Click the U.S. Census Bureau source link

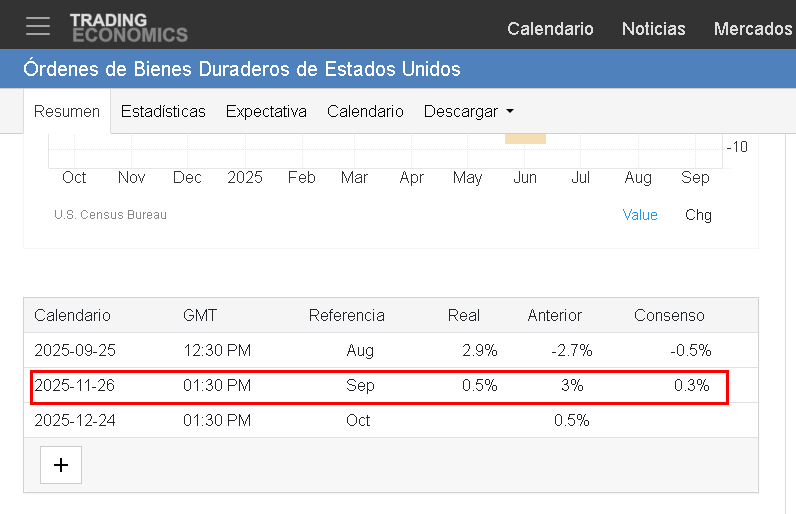coord(110,215)
